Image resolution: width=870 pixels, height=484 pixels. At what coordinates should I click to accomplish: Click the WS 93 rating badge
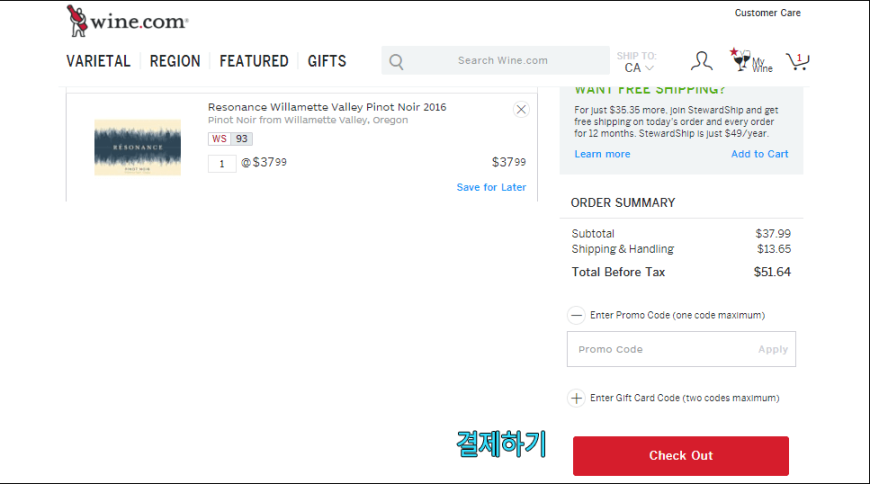[x=230, y=139]
